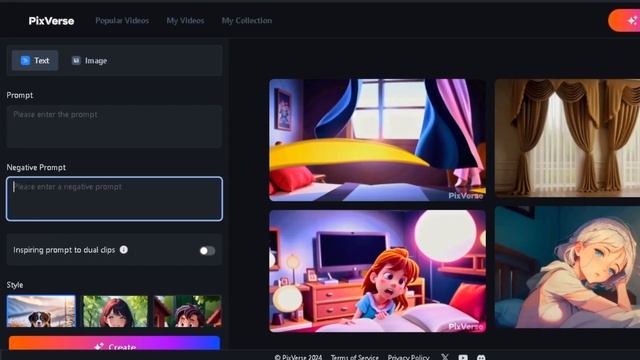Select the anime girl style thumbnail

point(115,311)
